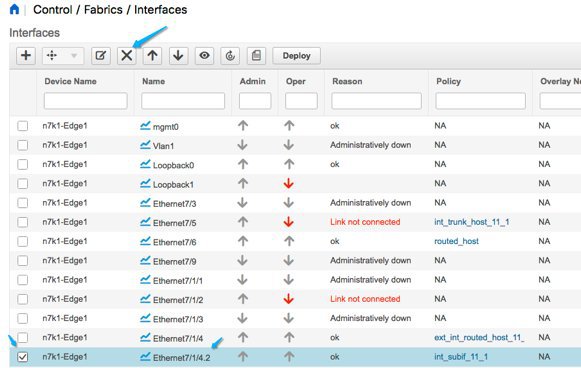Click the Device Name filter field
The height and width of the screenshot is (368, 581).
[x=86, y=101]
